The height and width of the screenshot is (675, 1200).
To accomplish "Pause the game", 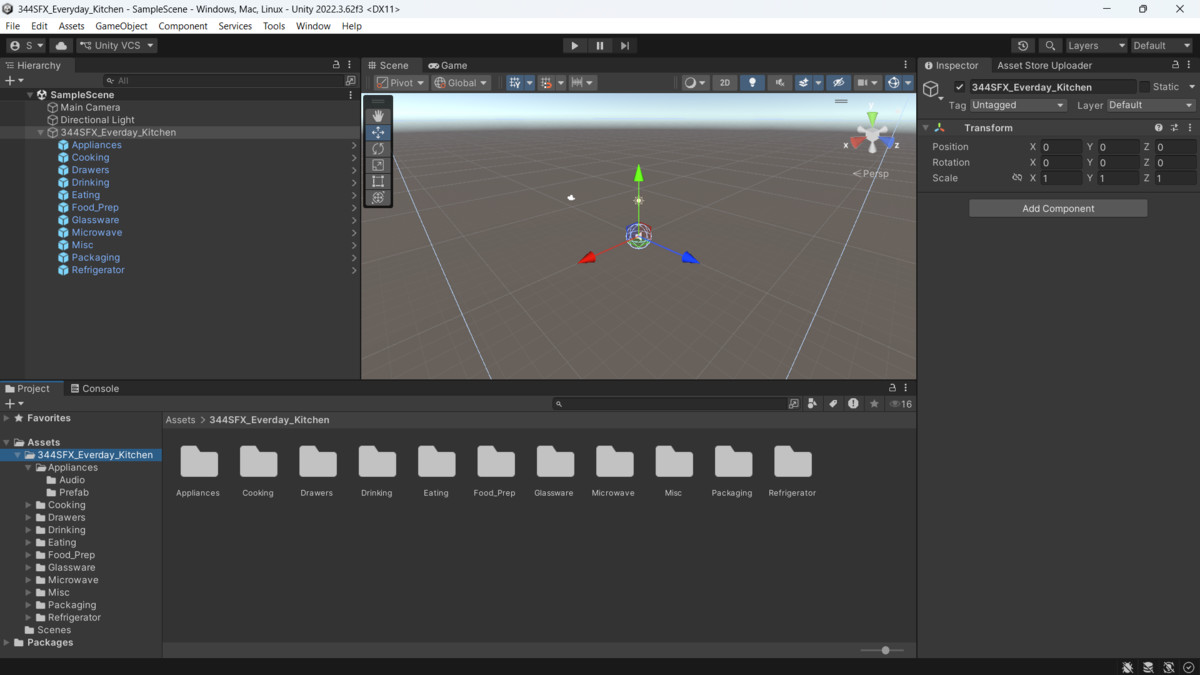I will [x=600, y=45].
